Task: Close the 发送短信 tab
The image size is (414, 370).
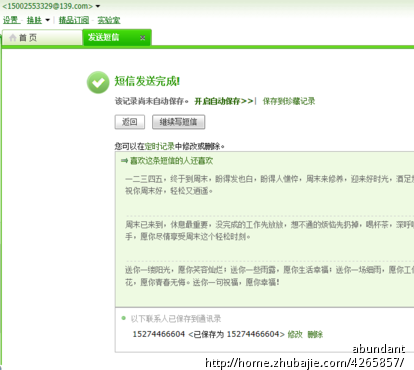Action: [x=143, y=37]
